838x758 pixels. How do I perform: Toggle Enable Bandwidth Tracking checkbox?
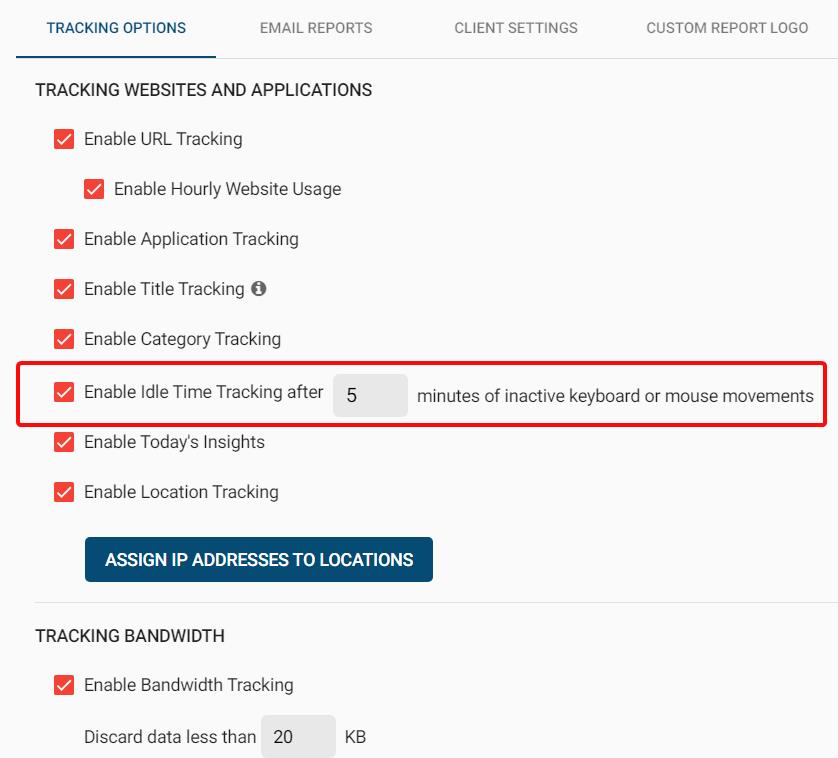64,685
